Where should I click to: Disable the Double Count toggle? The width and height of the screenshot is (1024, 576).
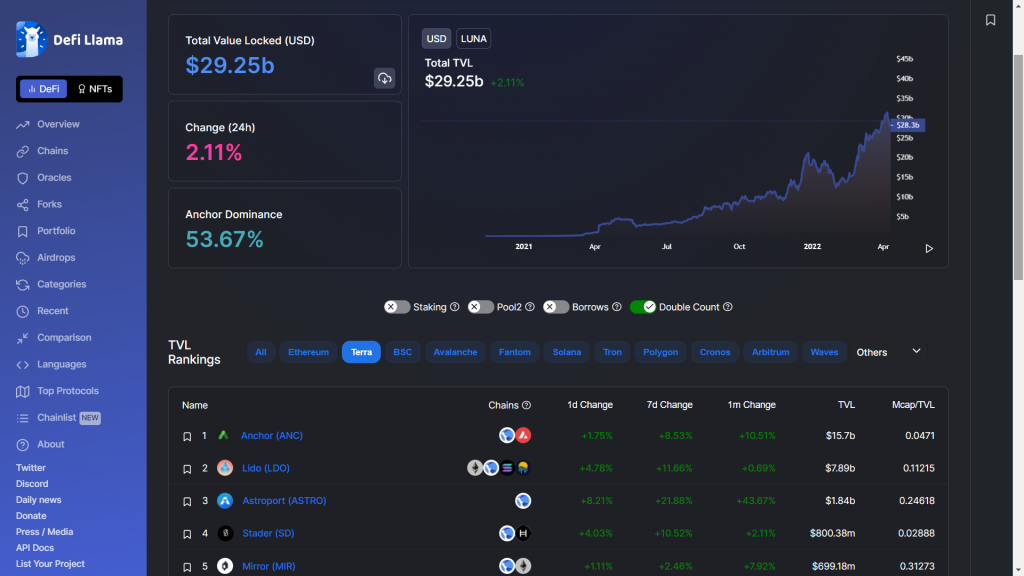(x=643, y=307)
